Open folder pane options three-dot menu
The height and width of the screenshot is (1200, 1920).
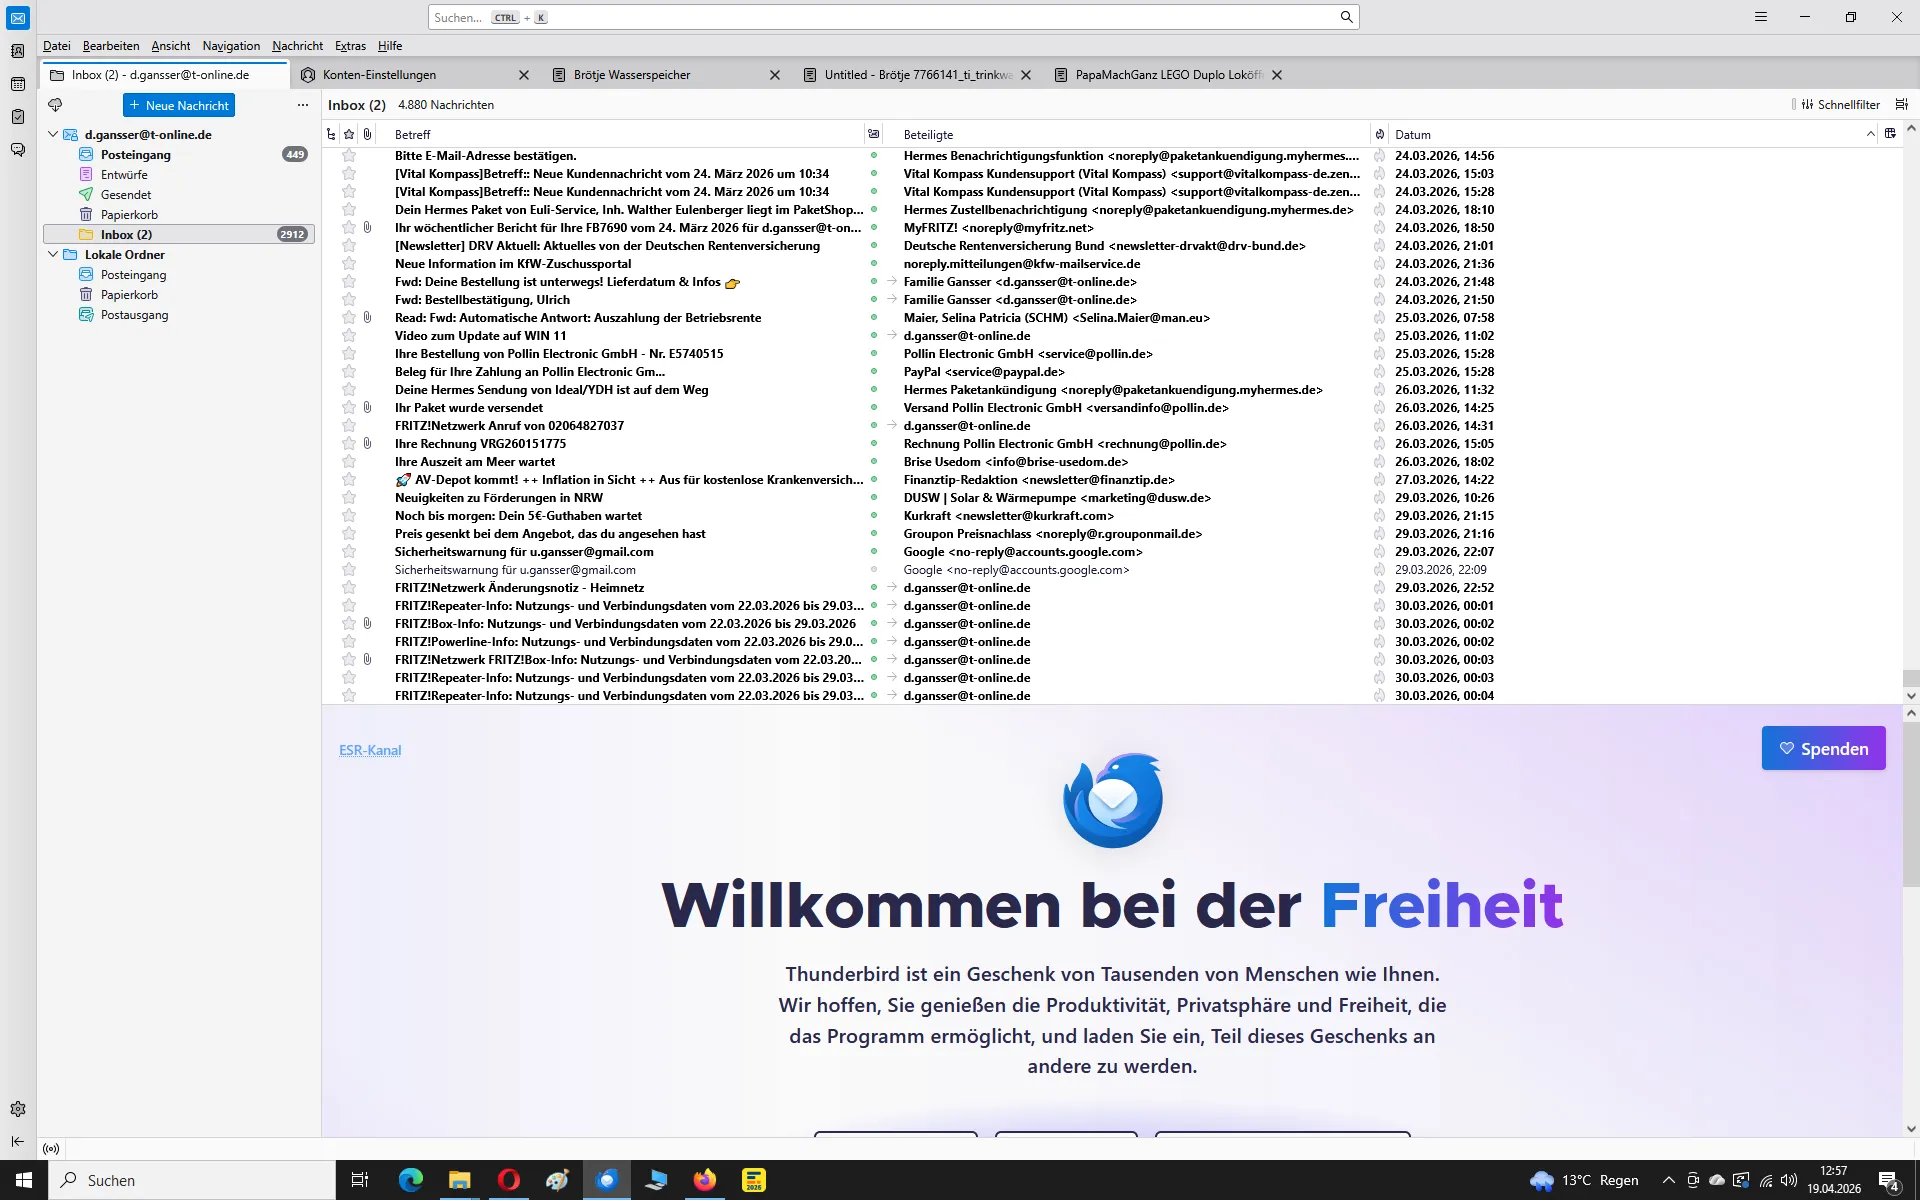coord(303,105)
